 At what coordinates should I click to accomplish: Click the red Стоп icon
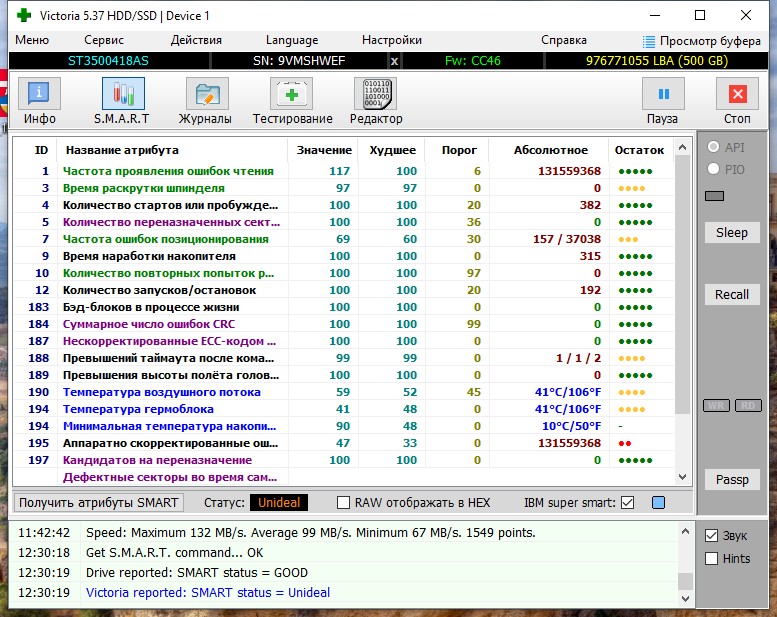click(737, 93)
